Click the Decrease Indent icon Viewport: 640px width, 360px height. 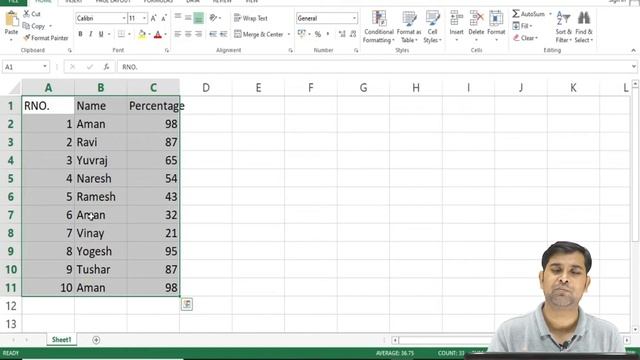213,34
